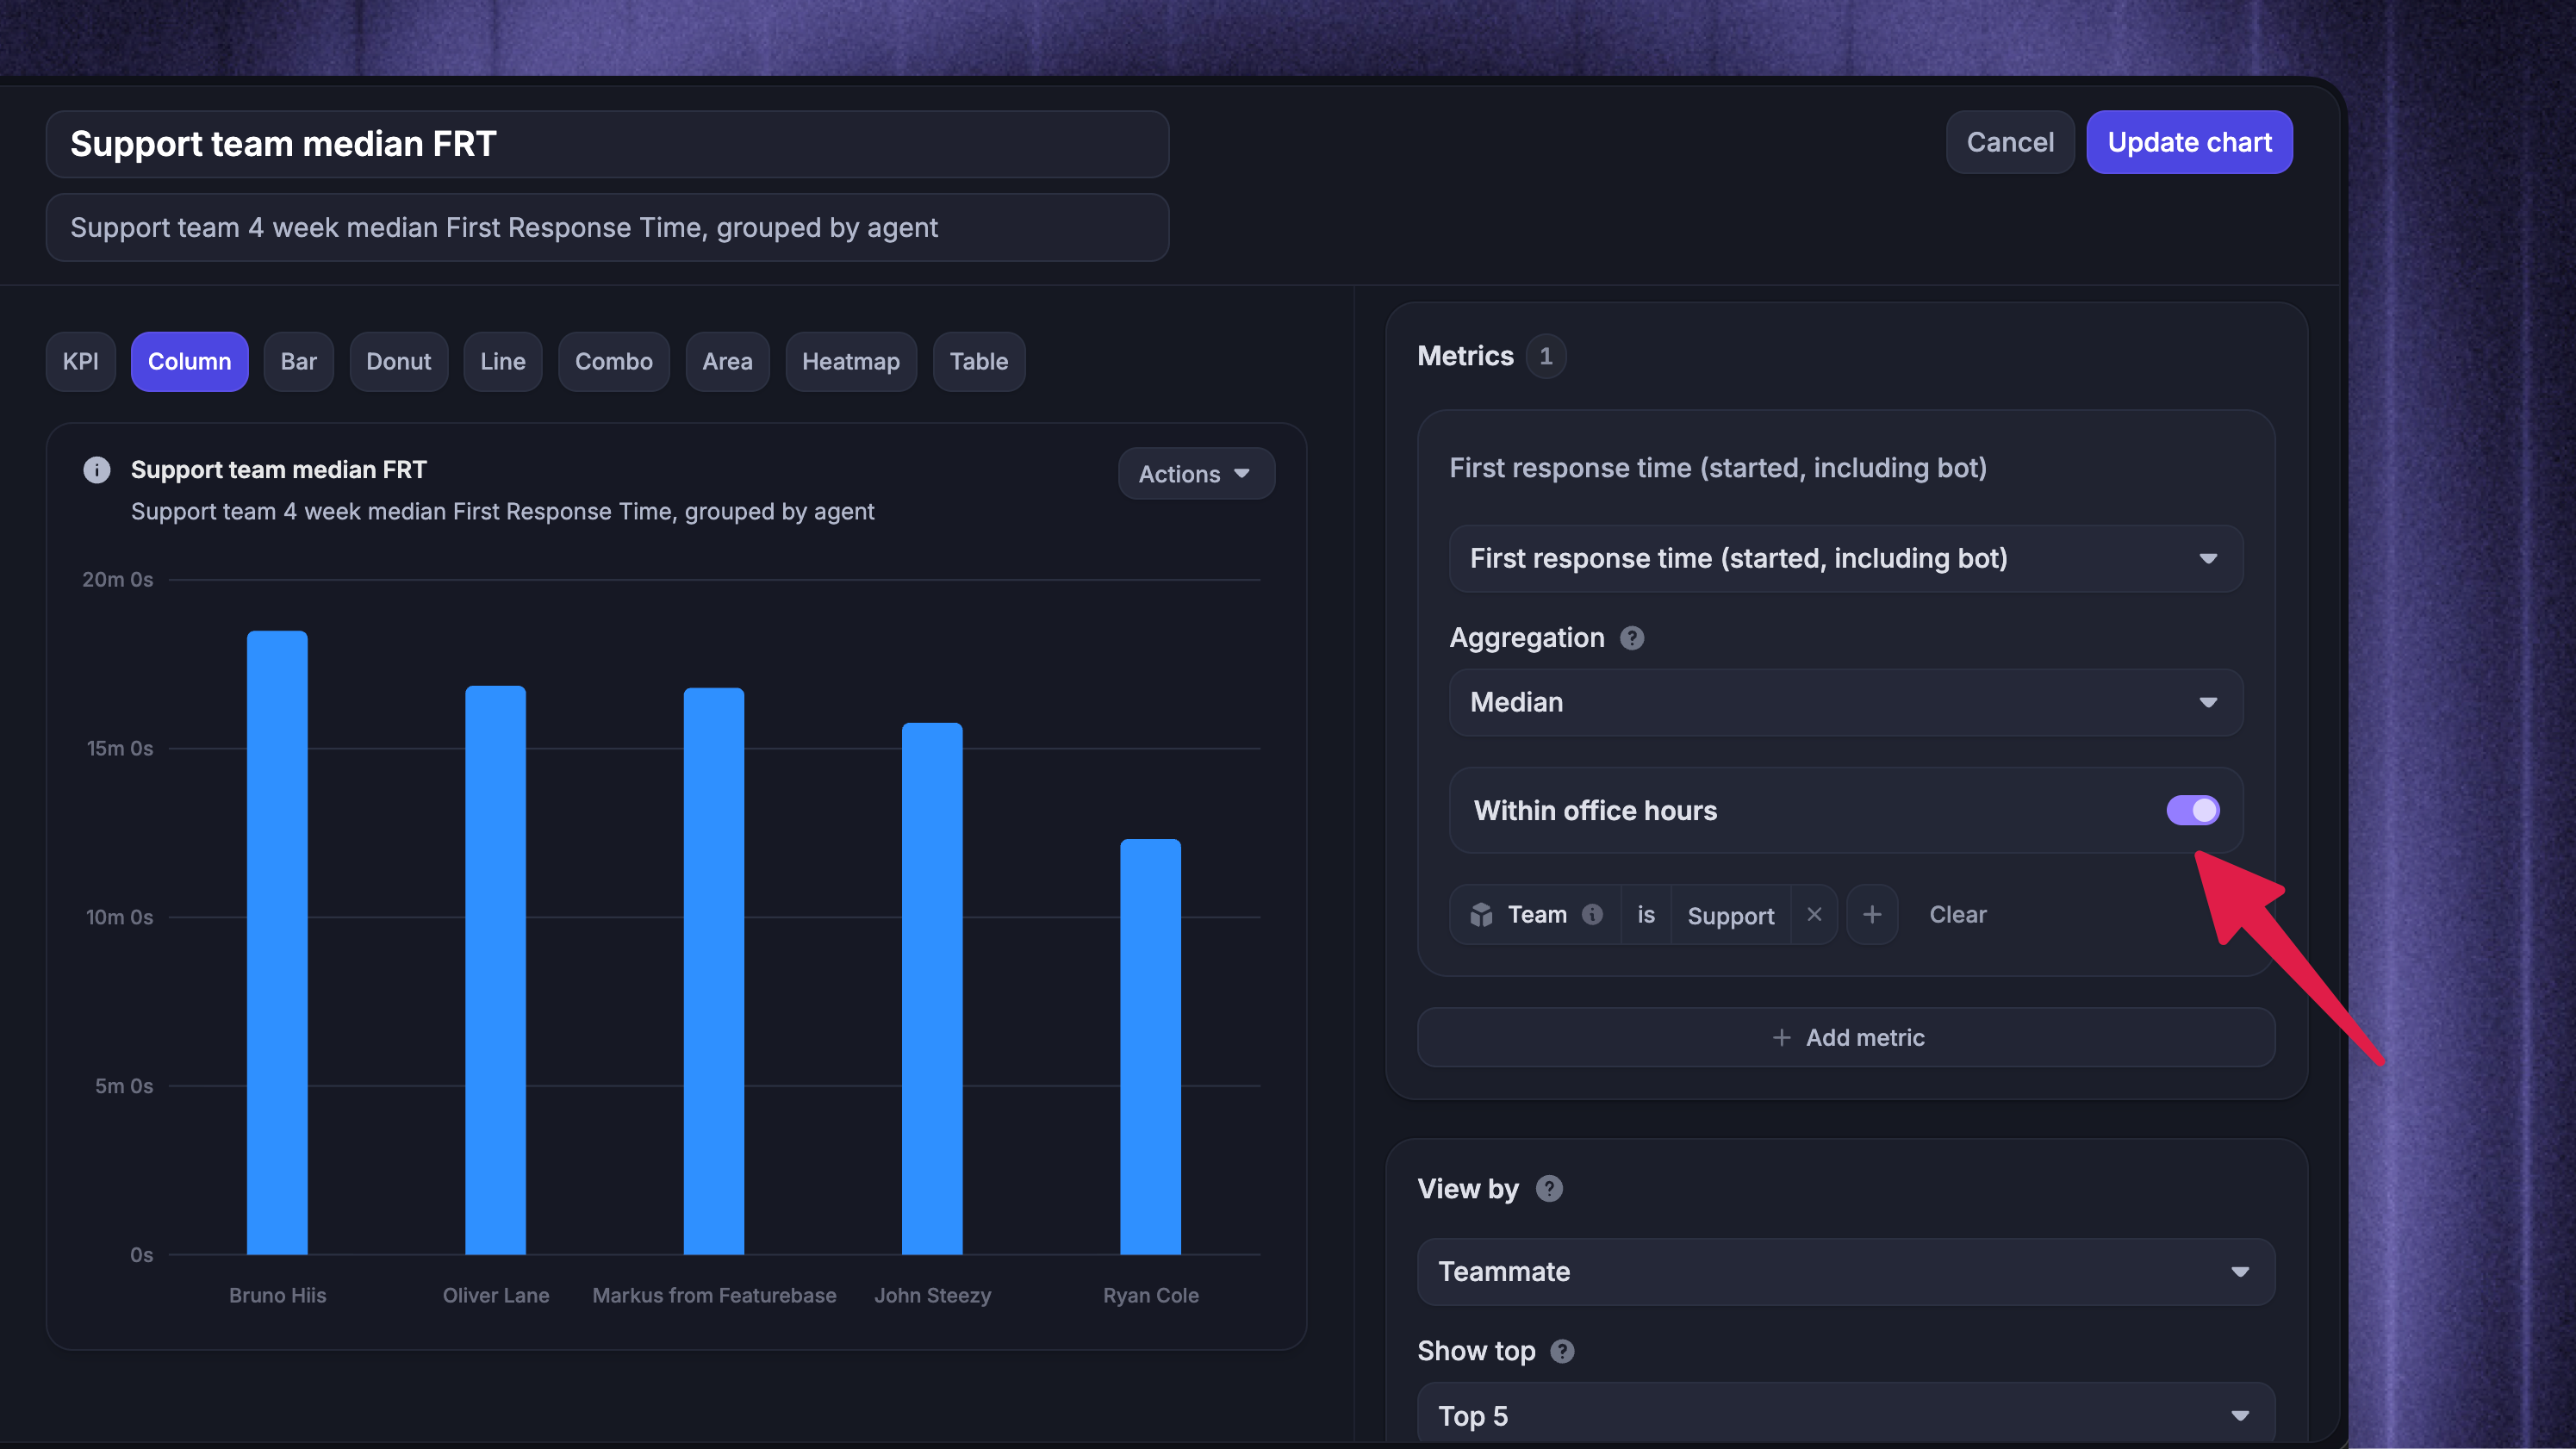Switch to the Heatmap chart type
Image resolution: width=2576 pixels, height=1449 pixels.
pyautogui.click(x=851, y=362)
